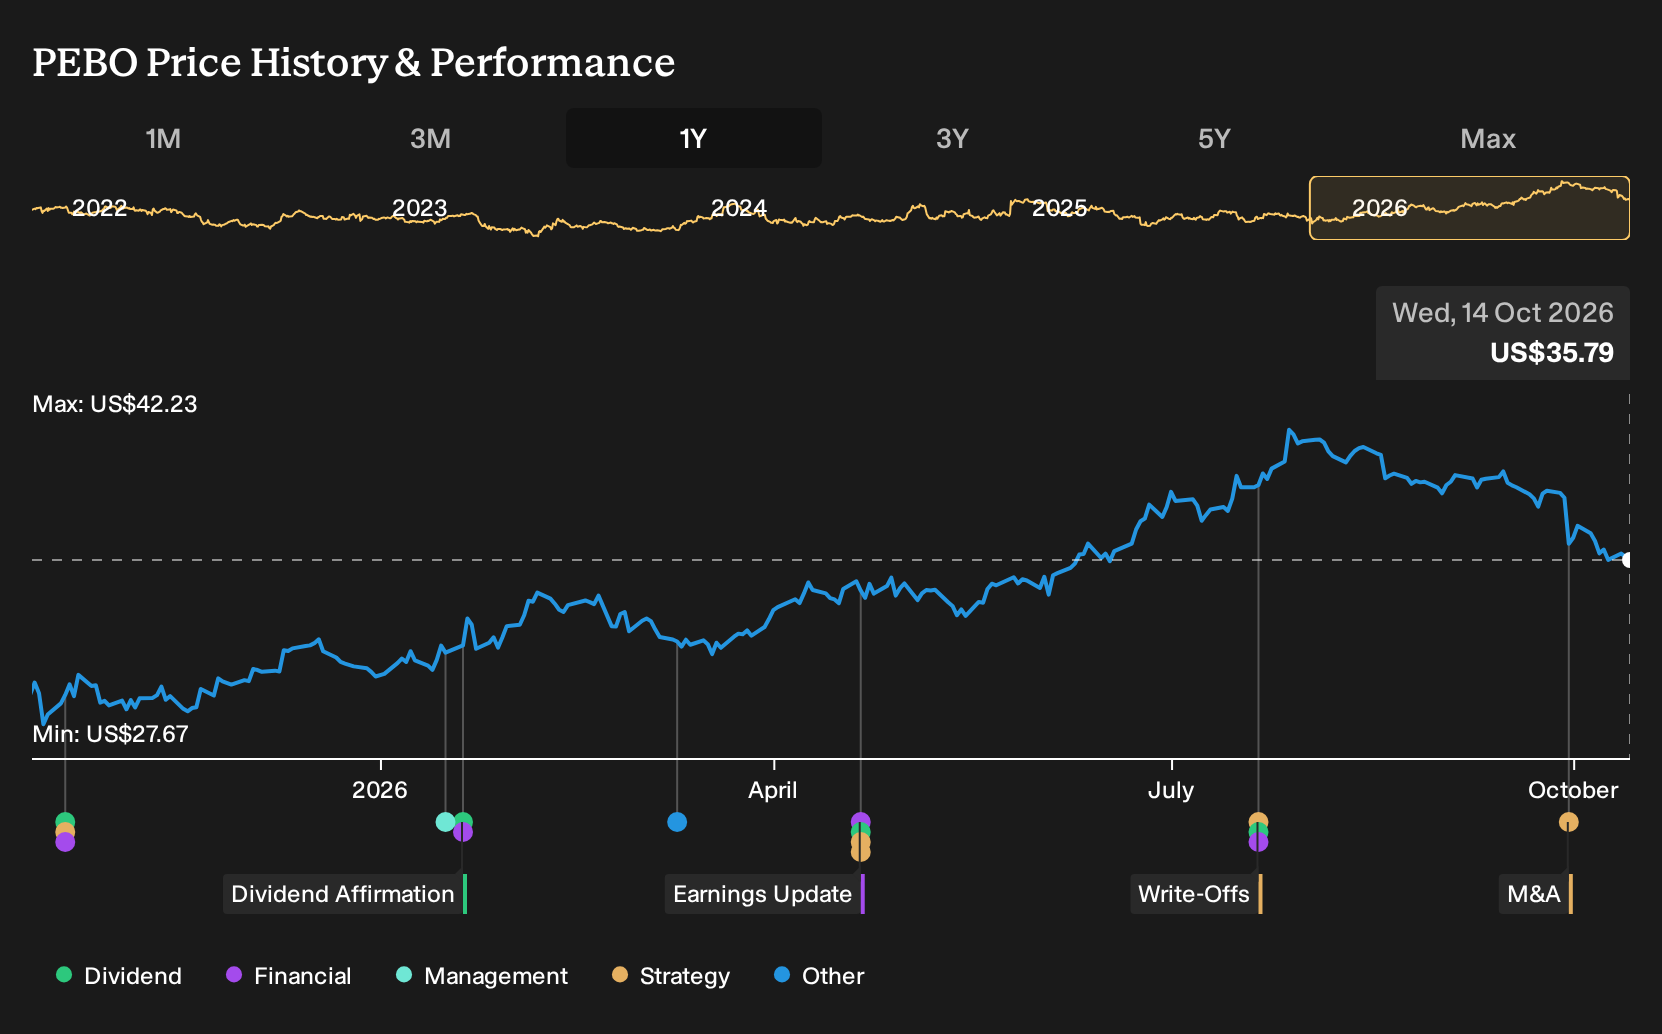Screen dimensions: 1662x1034
Task: Click the Max: US$42.23 label
Action: [115, 404]
